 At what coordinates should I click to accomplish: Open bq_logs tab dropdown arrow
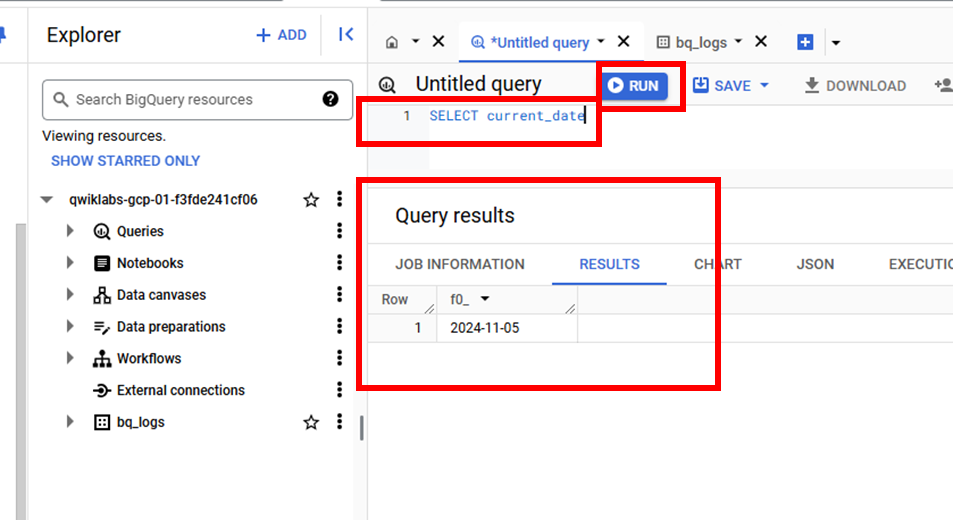point(738,41)
